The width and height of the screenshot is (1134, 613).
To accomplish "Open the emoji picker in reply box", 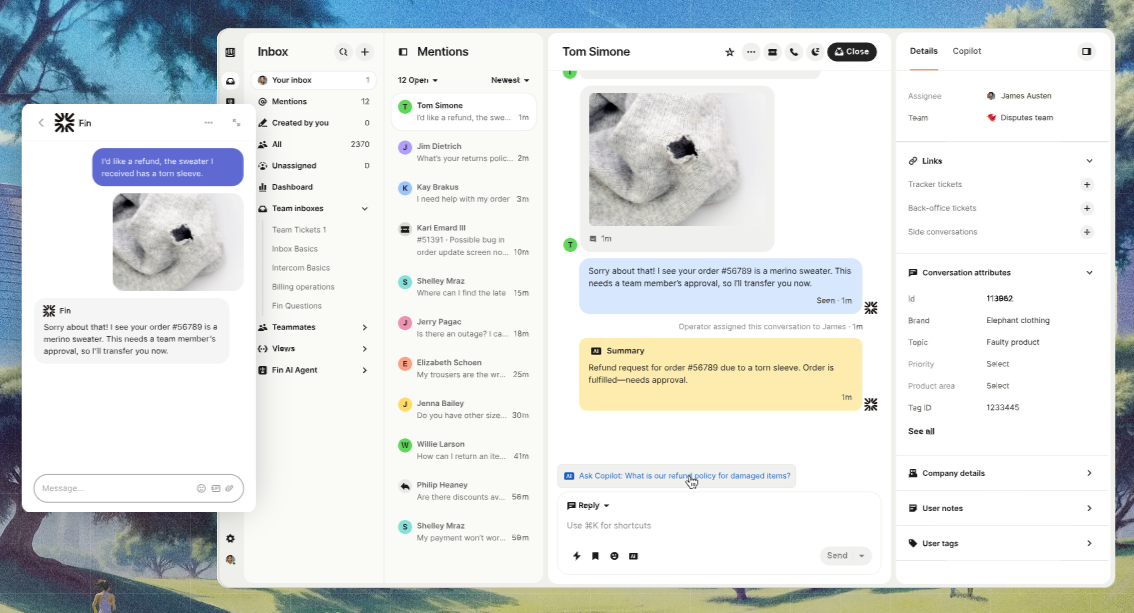I will (x=614, y=556).
